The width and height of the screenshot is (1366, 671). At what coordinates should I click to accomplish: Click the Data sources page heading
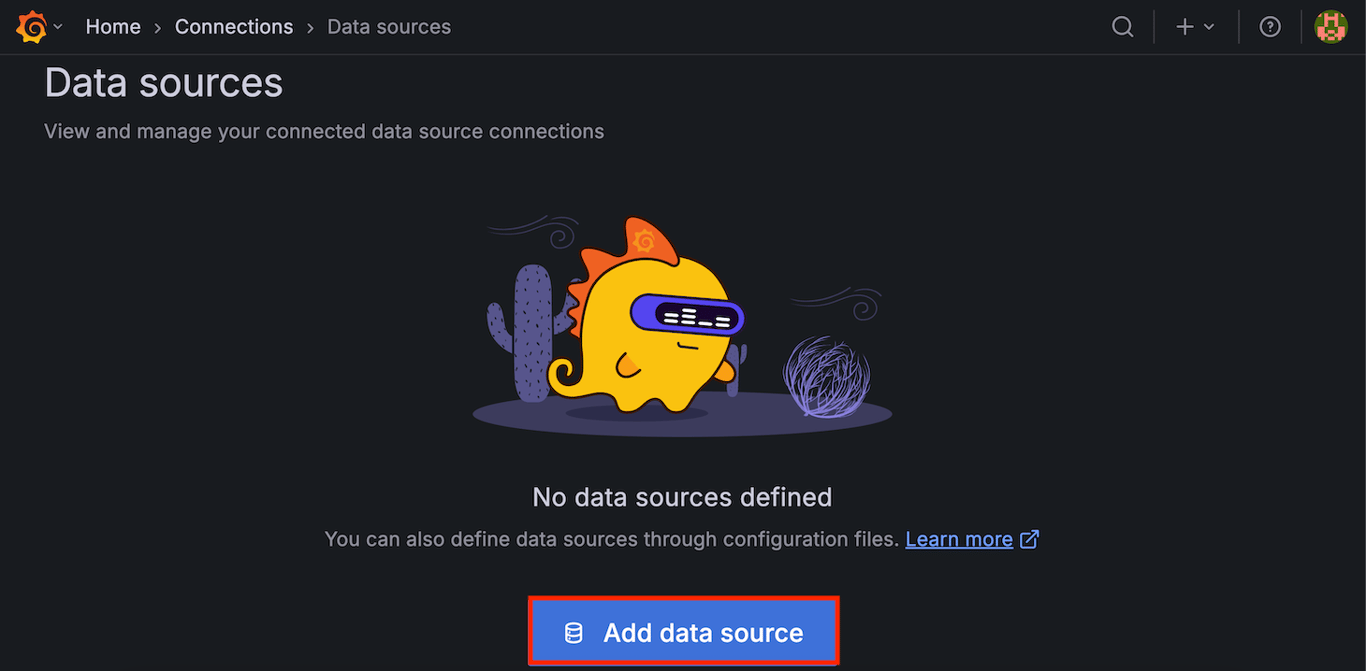pyautogui.click(x=164, y=82)
